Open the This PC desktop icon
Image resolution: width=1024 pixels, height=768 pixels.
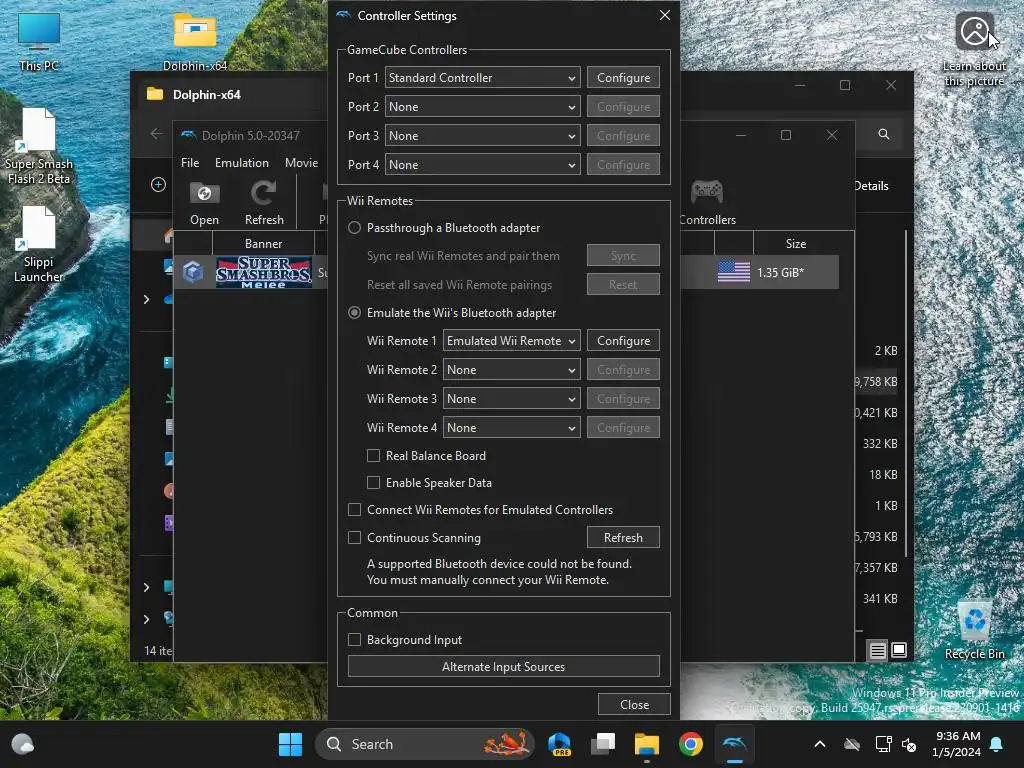[39, 42]
